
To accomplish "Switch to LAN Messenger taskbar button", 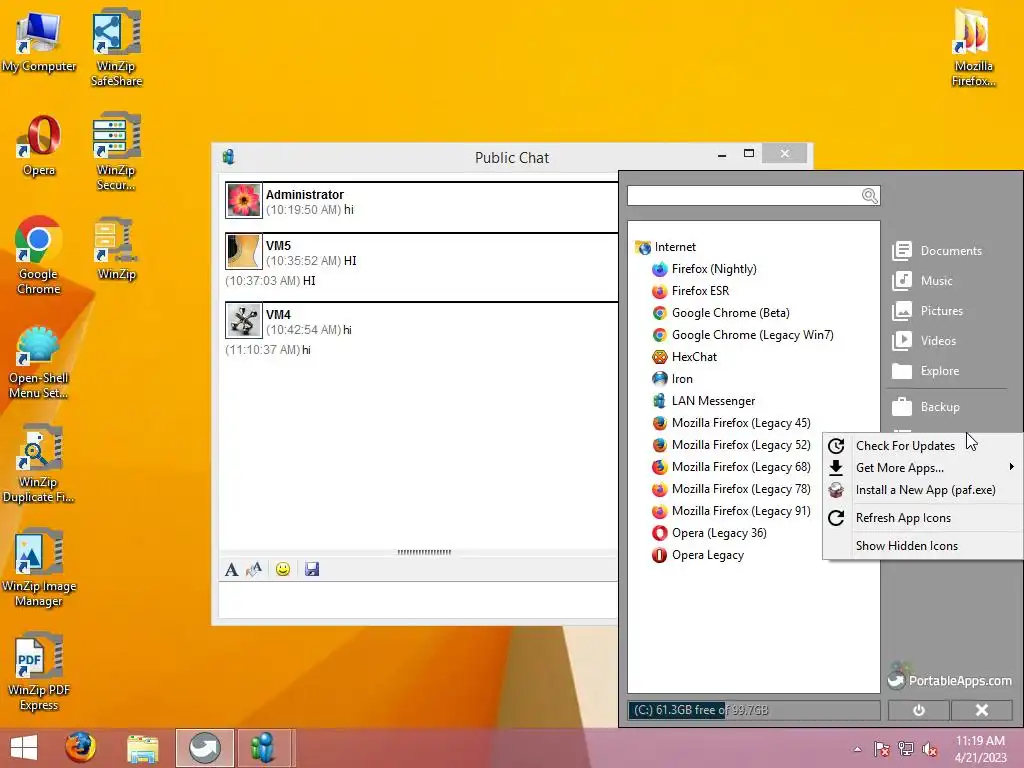I will tap(263, 748).
